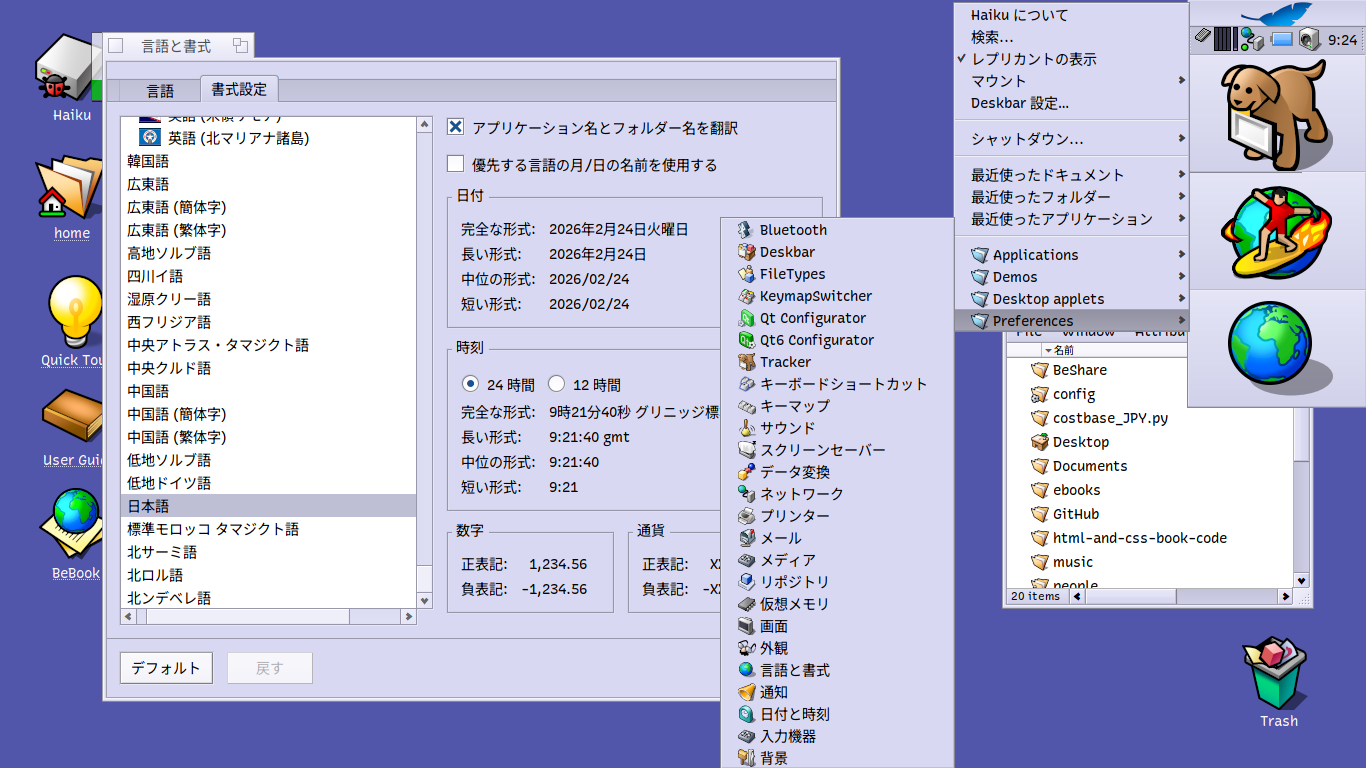Switch to the 言語 tab
The width and height of the screenshot is (1366, 768).
(x=160, y=90)
